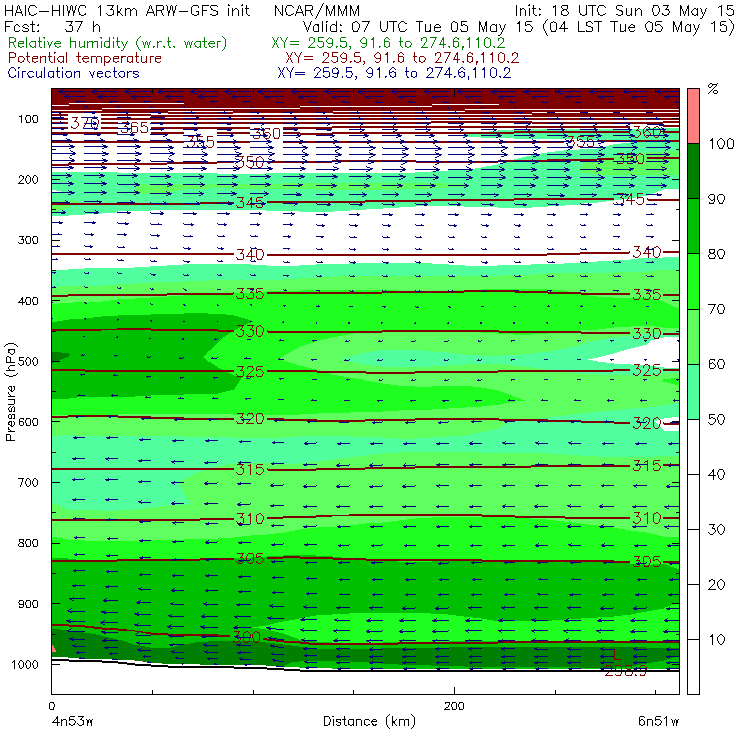Click the '365' potential temperature contour label
This screenshot has width=740, height=740.
click(135, 127)
